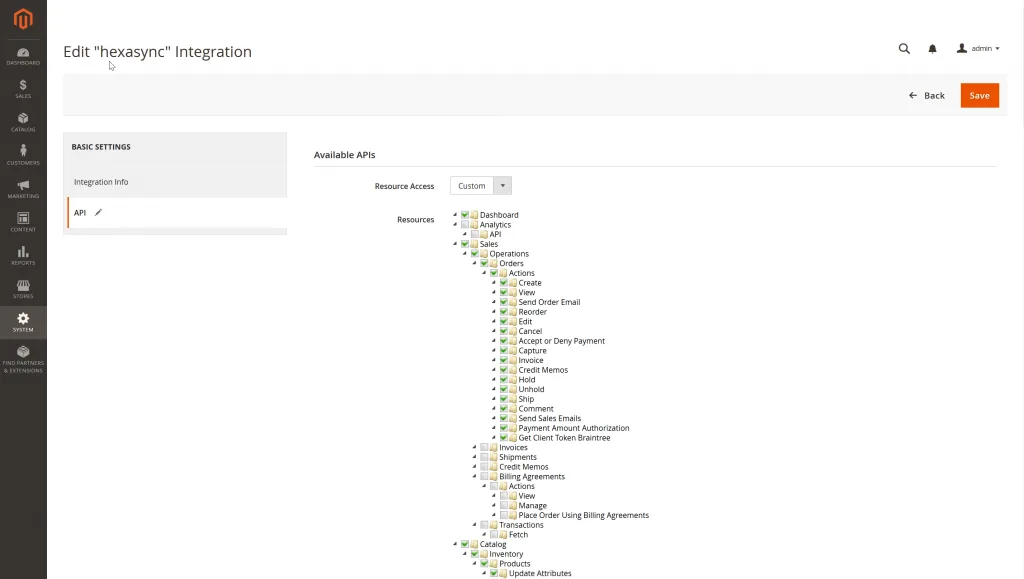Go back with the Back button
The width and height of the screenshot is (1024, 579).
(x=927, y=95)
